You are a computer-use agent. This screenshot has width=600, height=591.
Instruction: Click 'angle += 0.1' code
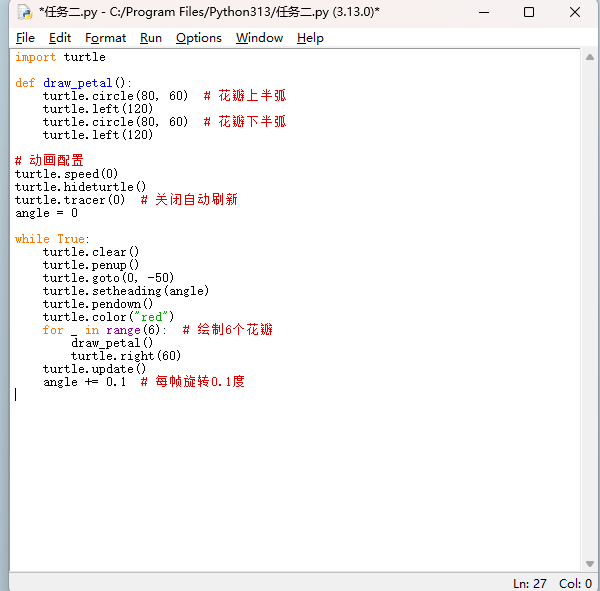coord(84,382)
